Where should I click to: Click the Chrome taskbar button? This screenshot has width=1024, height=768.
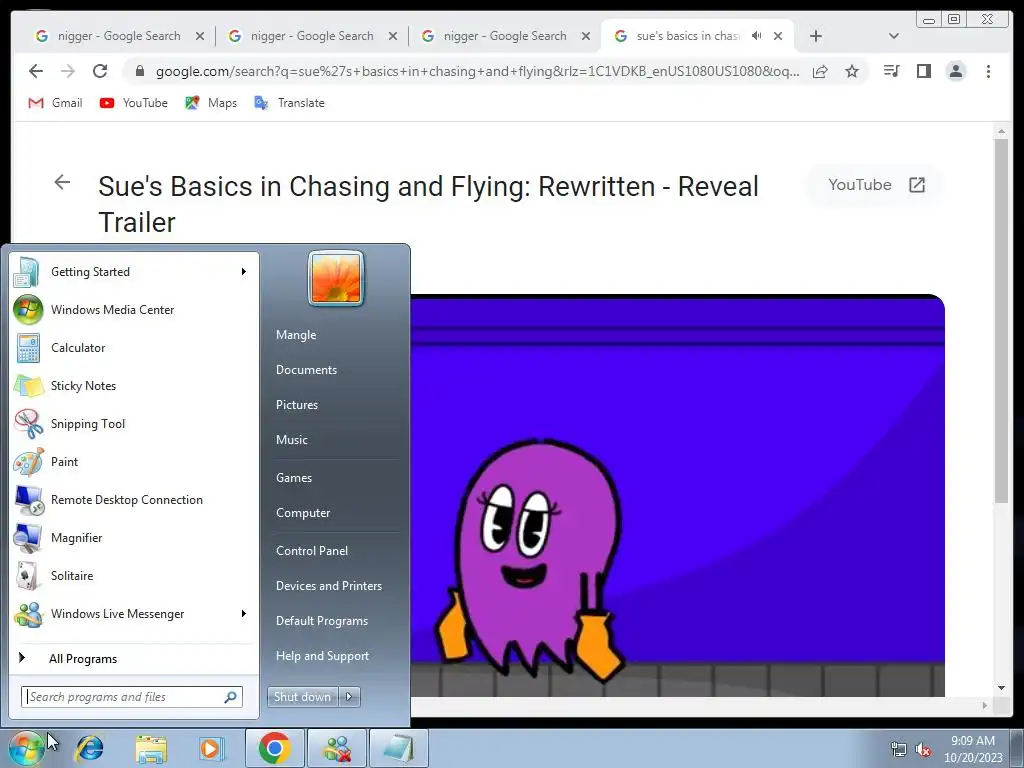click(275, 748)
